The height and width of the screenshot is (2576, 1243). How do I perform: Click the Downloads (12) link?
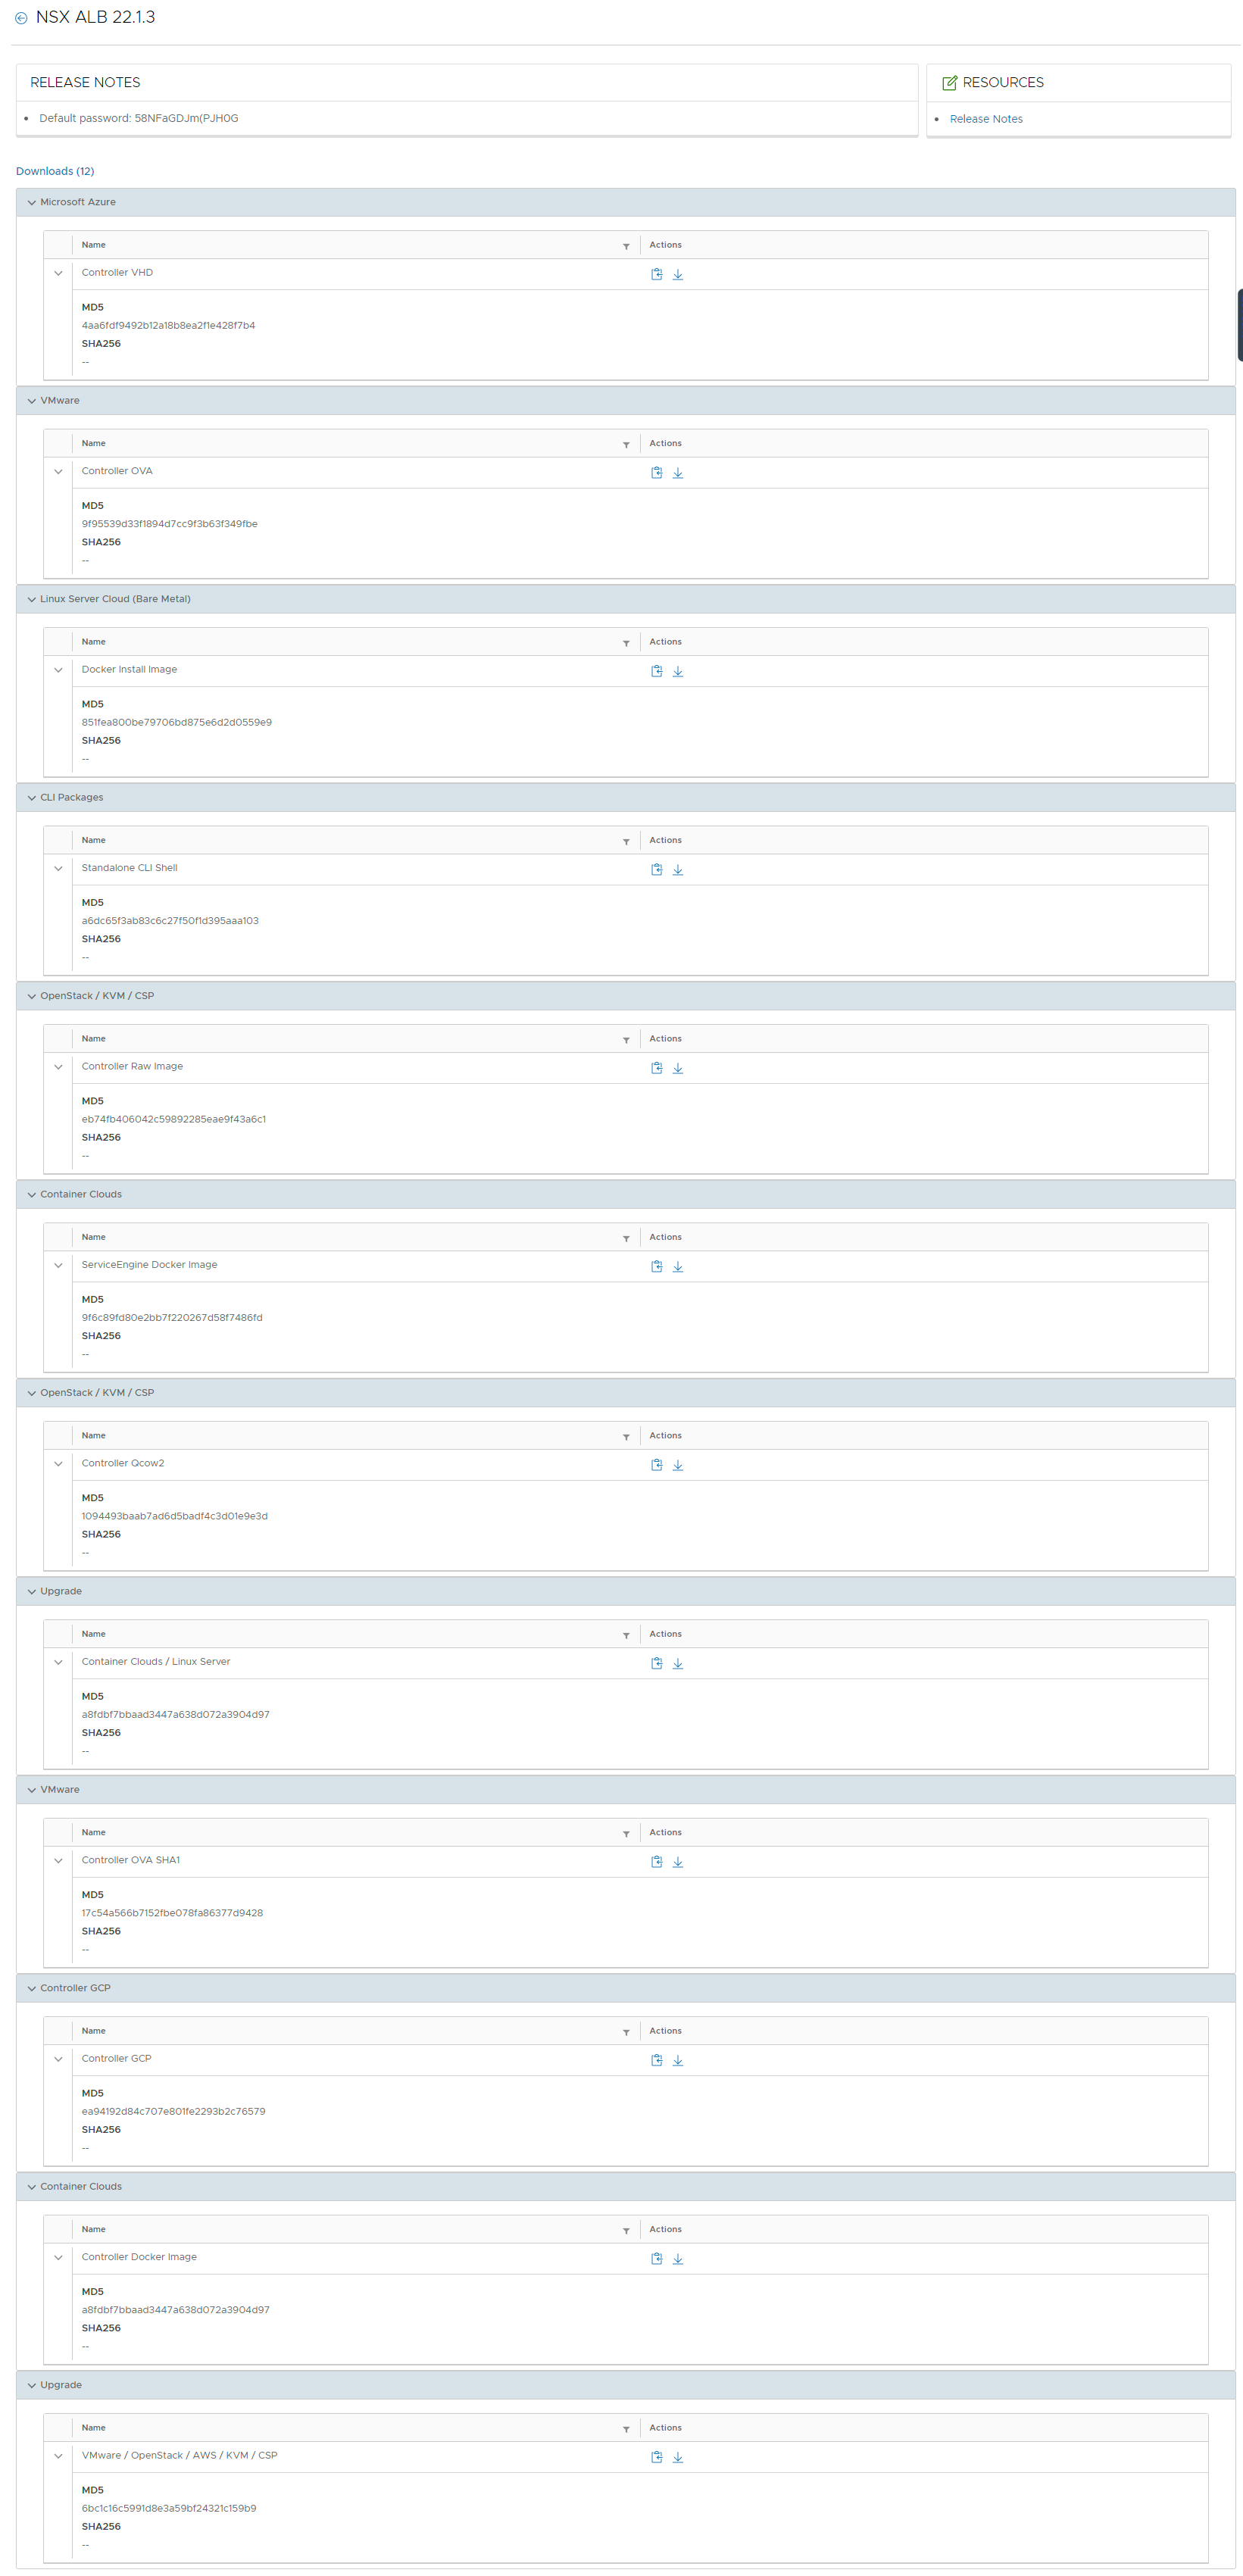click(55, 171)
